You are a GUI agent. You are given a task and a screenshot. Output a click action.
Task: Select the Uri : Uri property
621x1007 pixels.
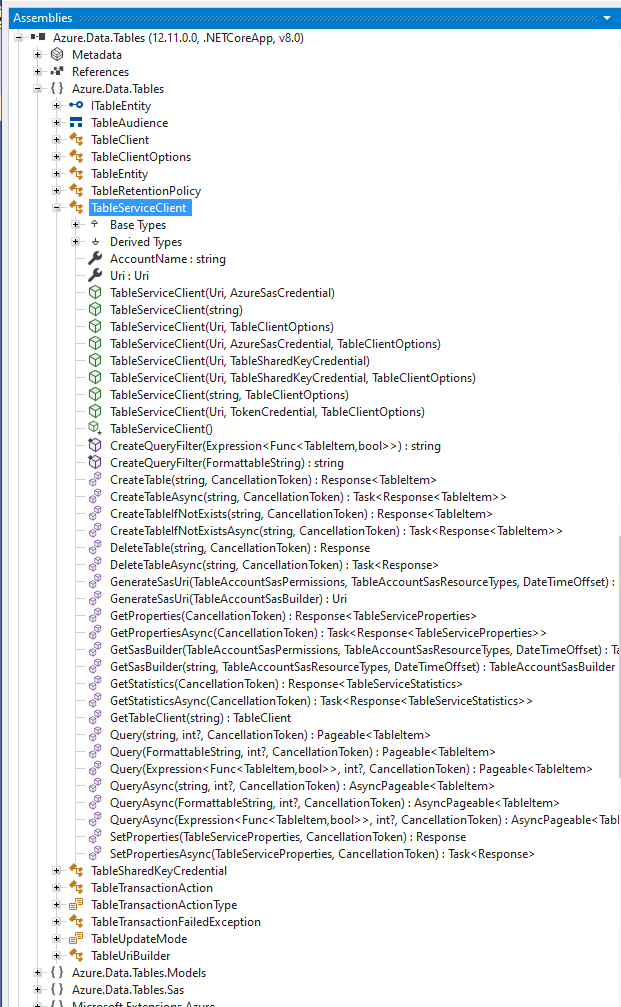129,276
